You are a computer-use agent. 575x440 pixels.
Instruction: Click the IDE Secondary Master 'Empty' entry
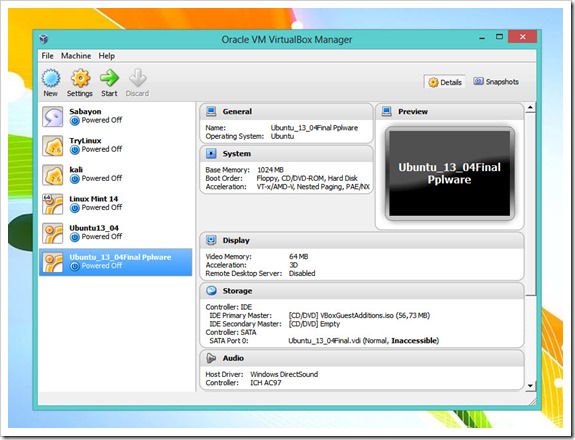click(x=314, y=324)
